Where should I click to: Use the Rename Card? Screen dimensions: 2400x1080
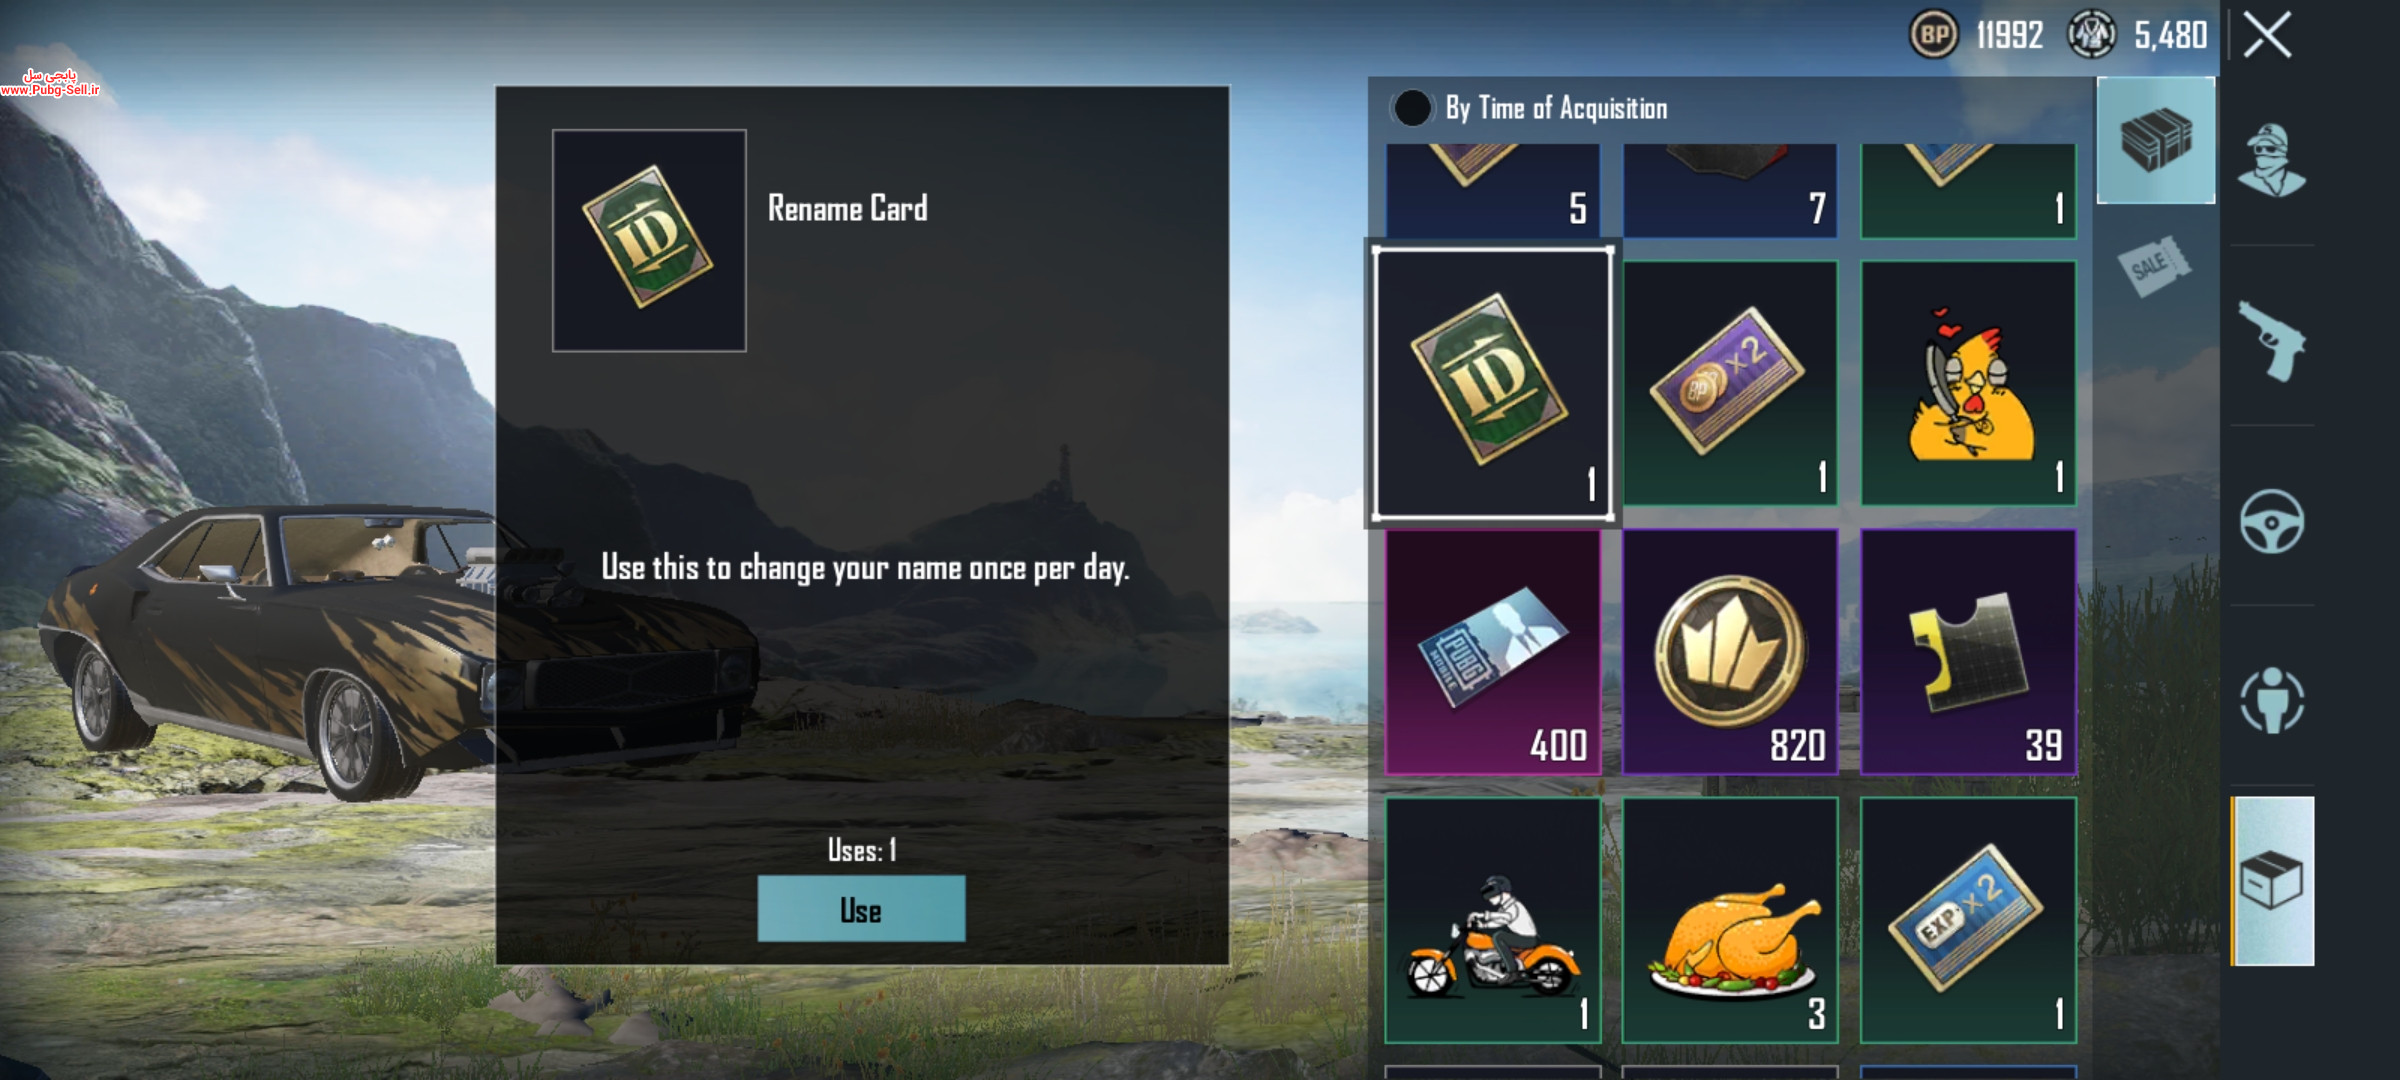coord(861,909)
